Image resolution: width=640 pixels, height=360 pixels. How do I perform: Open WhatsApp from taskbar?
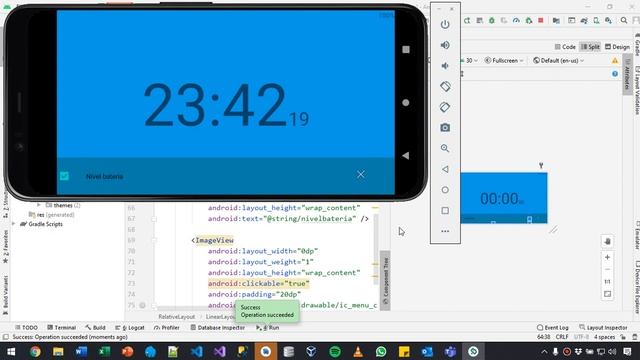click(381, 351)
